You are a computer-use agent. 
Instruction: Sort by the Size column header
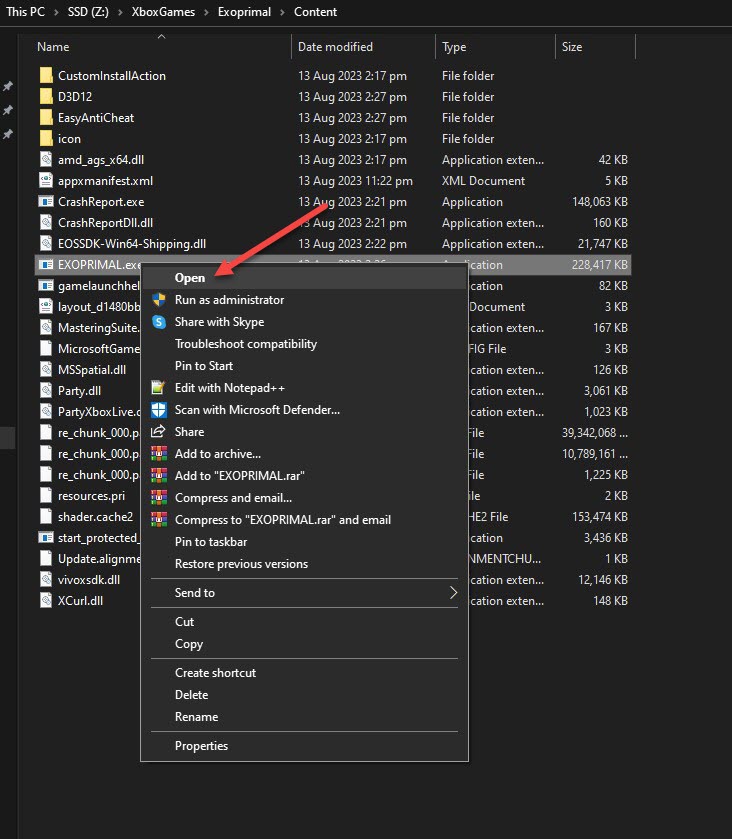tap(596, 47)
